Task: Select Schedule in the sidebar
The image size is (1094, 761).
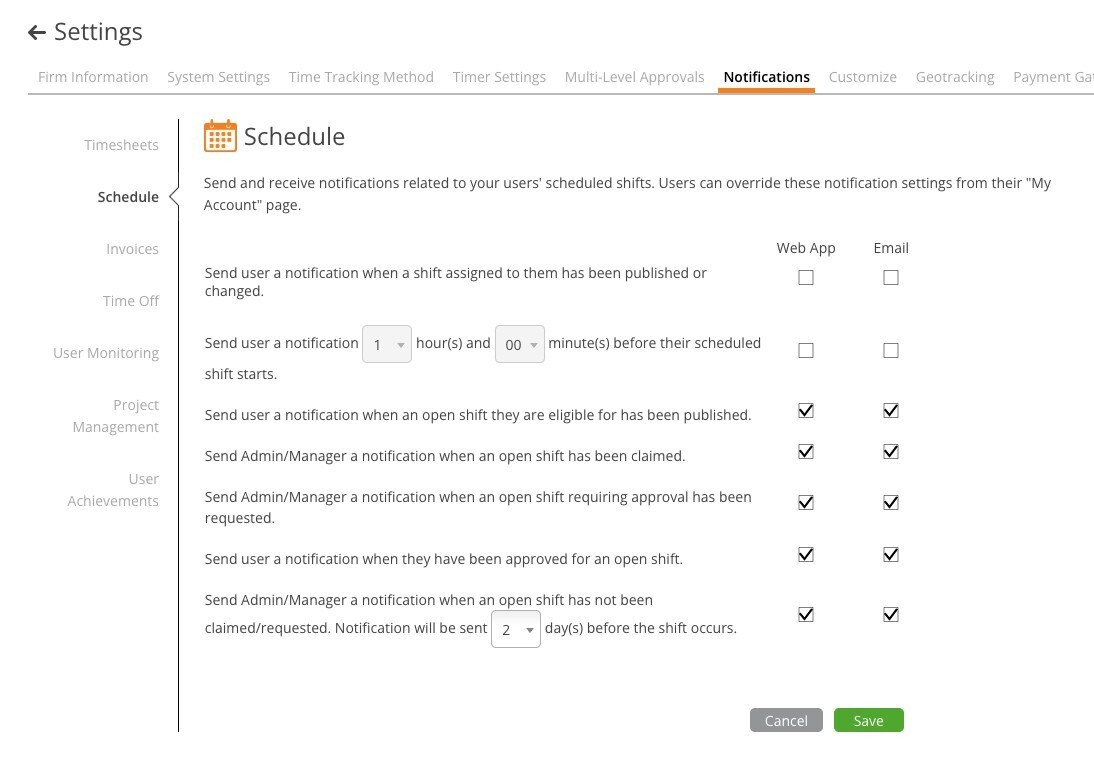Action: pos(128,197)
